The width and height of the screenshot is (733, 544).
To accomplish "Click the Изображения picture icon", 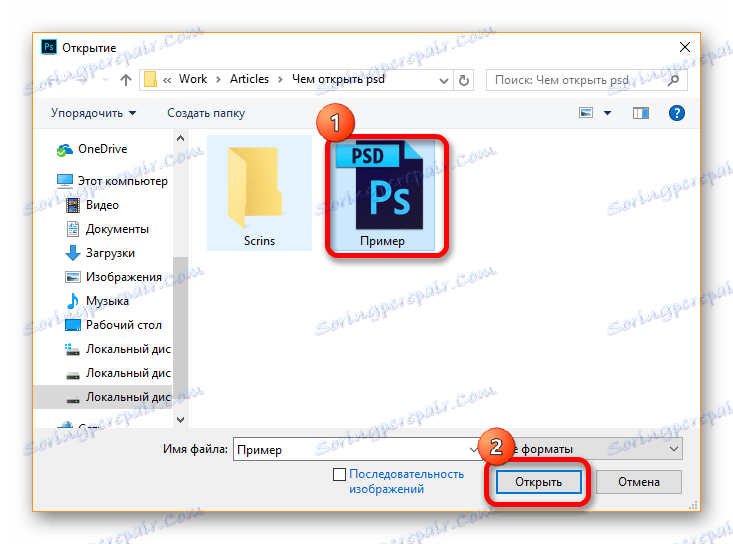I will coord(72,277).
